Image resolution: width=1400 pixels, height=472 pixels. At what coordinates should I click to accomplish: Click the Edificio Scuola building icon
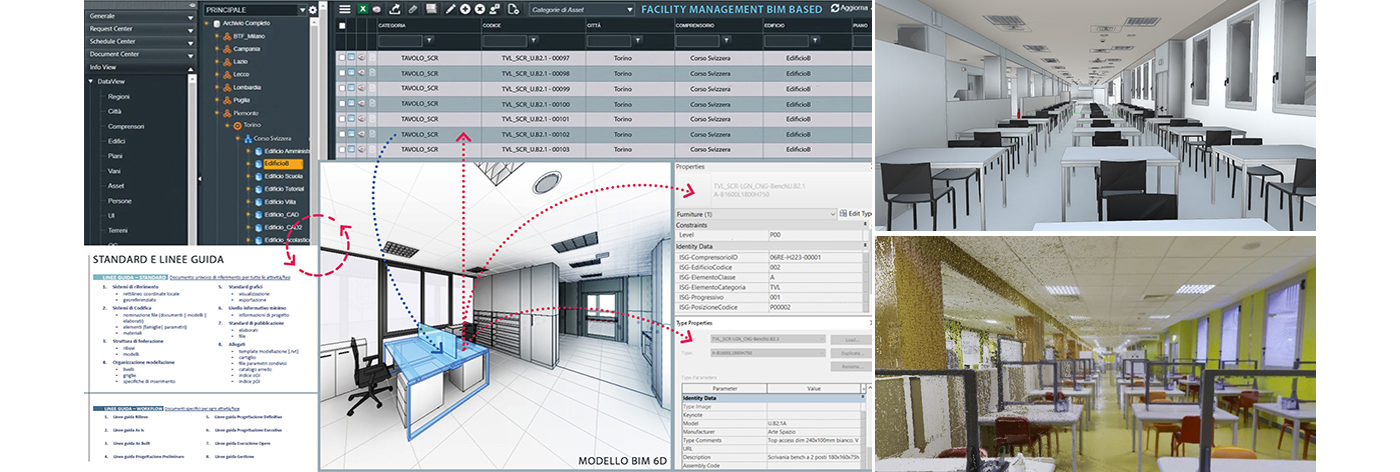(x=258, y=176)
